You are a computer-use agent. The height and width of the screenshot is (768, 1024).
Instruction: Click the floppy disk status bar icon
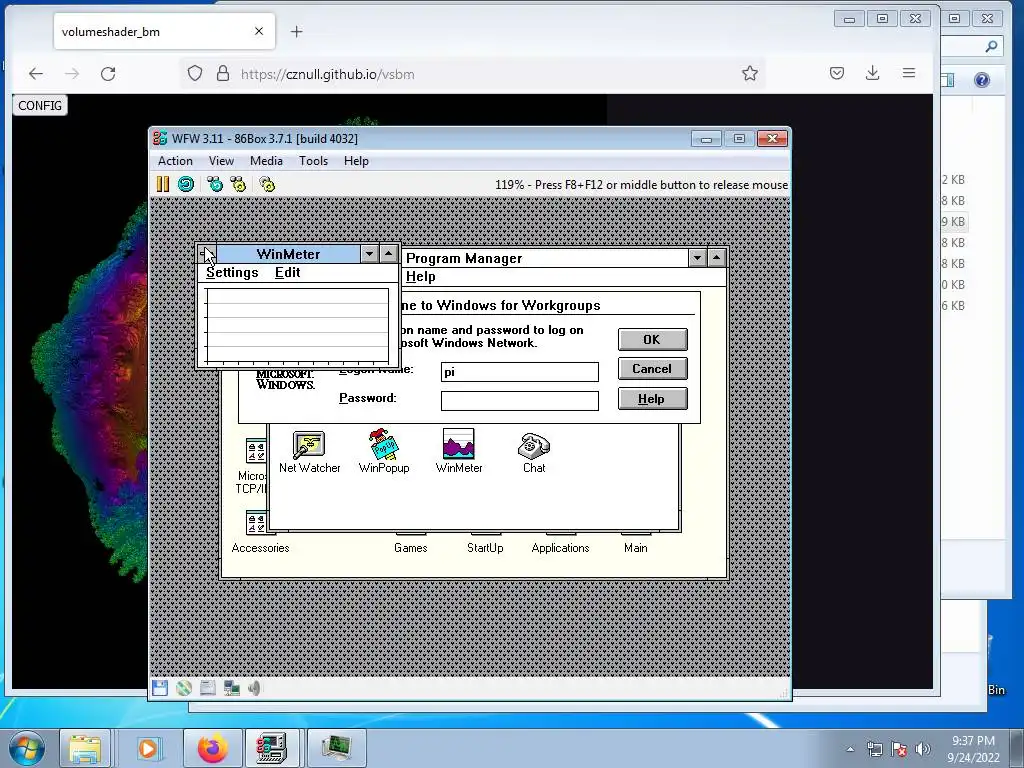pos(160,688)
